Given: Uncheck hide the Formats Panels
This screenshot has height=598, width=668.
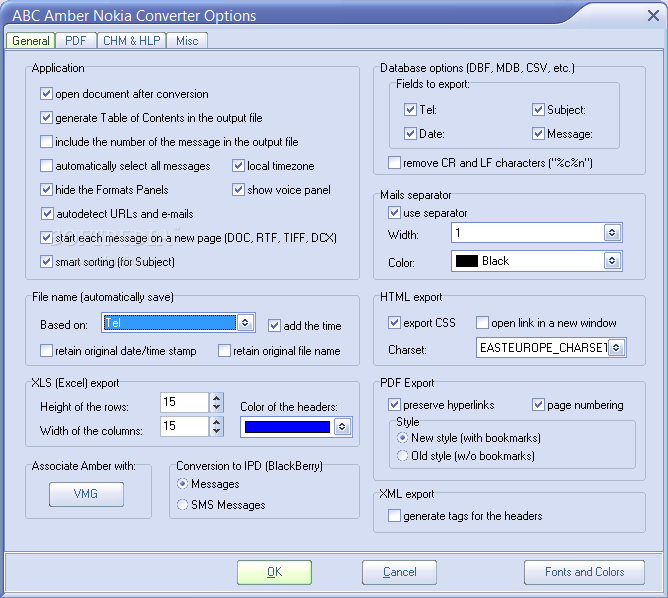Looking at the screenshot, I should pos(46,190).
